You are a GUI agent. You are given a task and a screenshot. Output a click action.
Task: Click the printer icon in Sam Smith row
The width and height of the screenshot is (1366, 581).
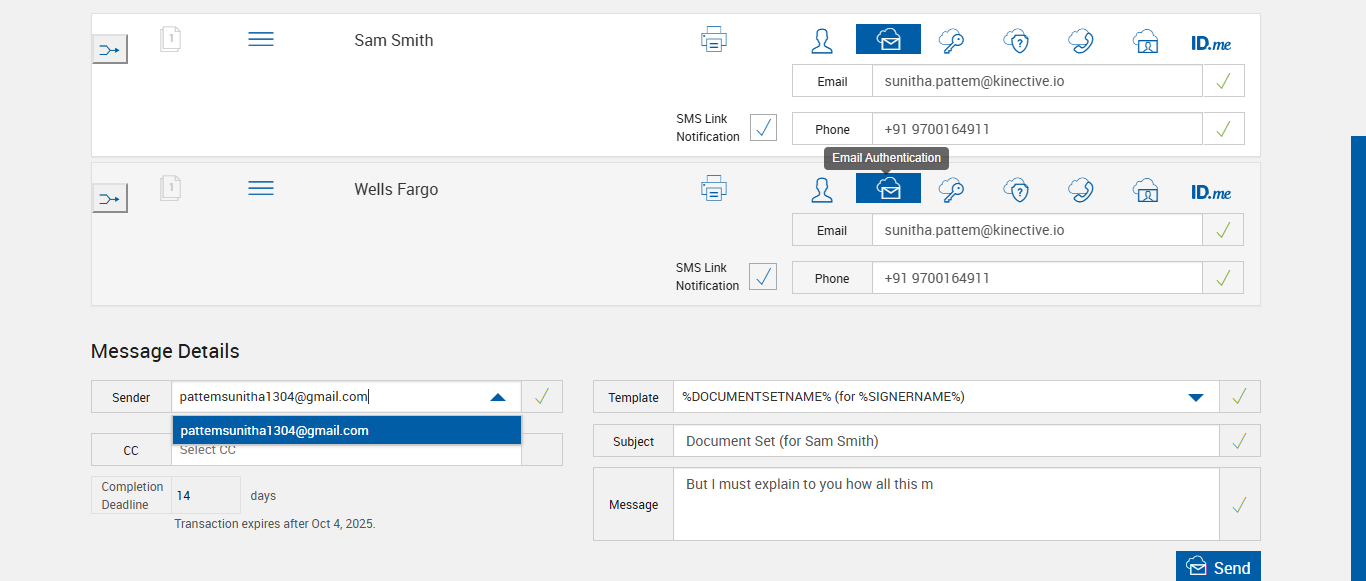(x=713, y=40)
